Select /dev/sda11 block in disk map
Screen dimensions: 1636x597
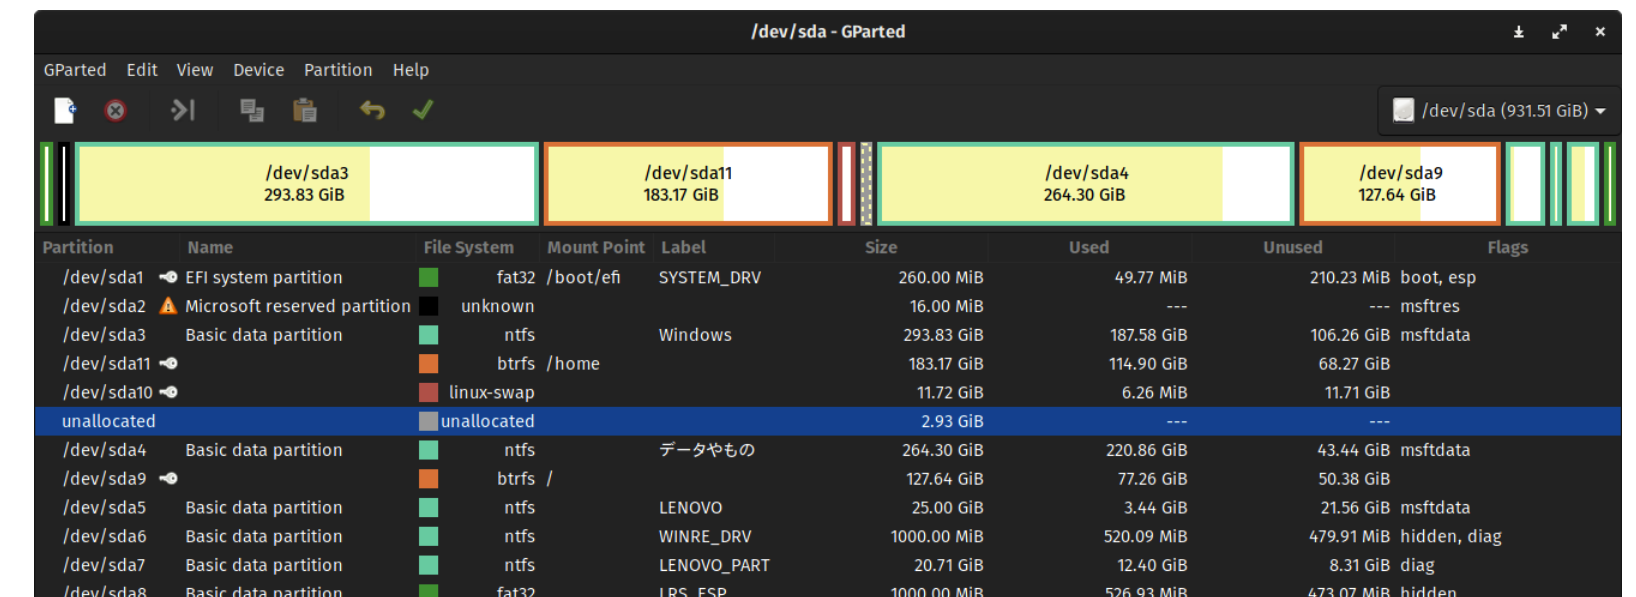point(688,184)
